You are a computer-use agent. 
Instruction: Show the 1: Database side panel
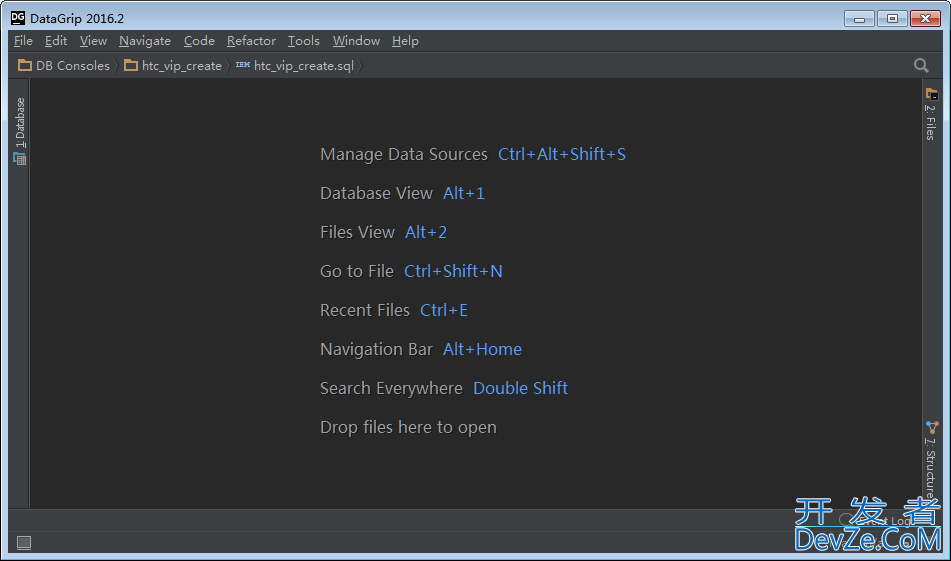click(x=20, y=123)
